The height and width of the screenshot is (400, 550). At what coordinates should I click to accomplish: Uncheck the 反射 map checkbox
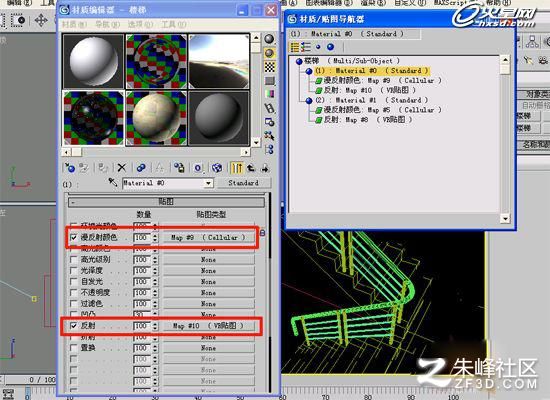(x=74, y=326)
